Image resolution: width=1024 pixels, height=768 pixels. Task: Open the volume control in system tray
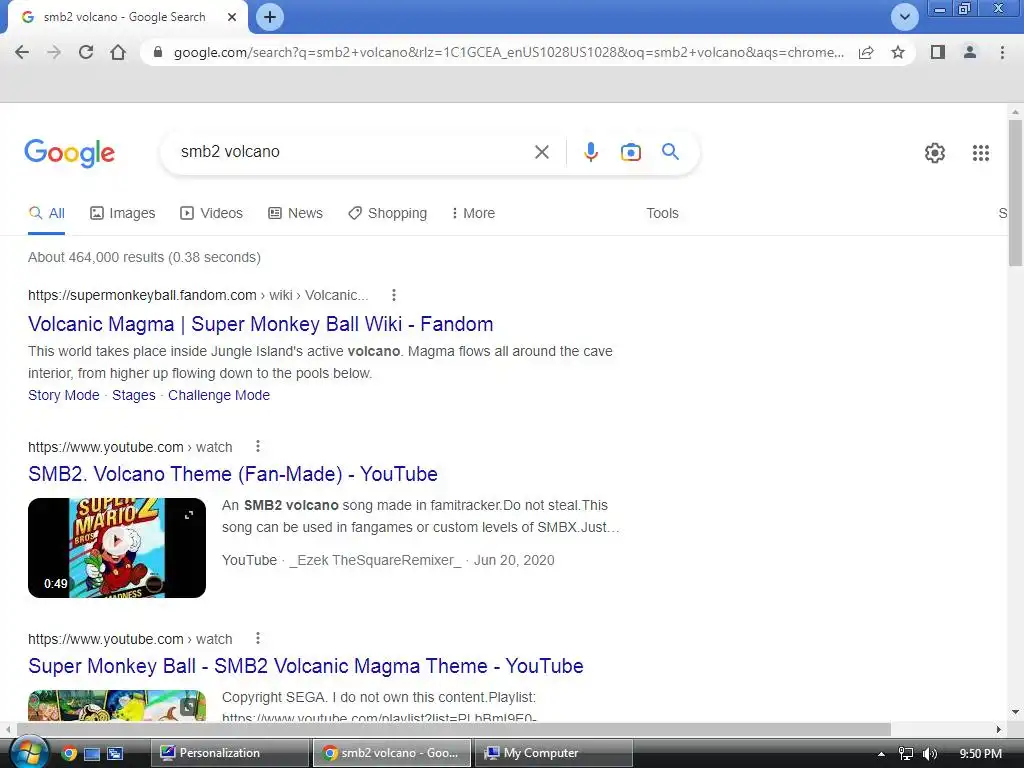click(x=930, y=754)
